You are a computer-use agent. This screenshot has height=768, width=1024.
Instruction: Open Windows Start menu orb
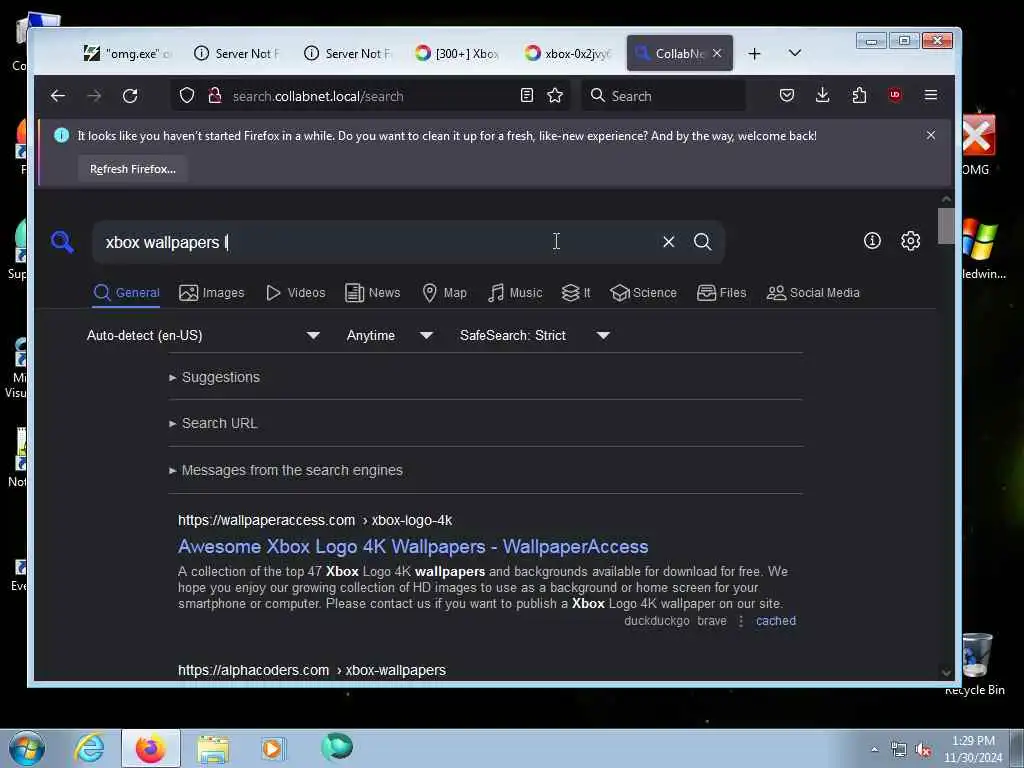tap(27, 748)
